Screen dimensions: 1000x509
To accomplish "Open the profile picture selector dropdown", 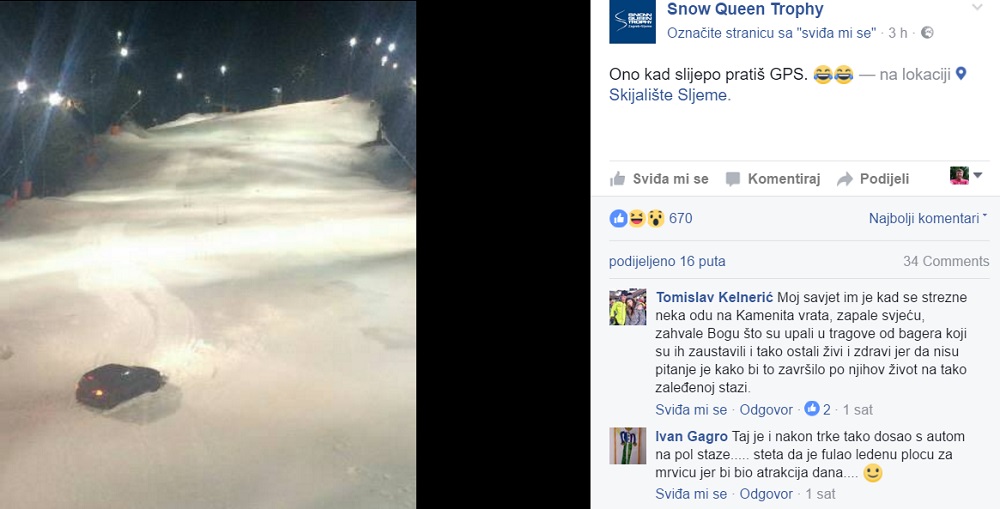I will pyautogui.click(x=966, y=175).
